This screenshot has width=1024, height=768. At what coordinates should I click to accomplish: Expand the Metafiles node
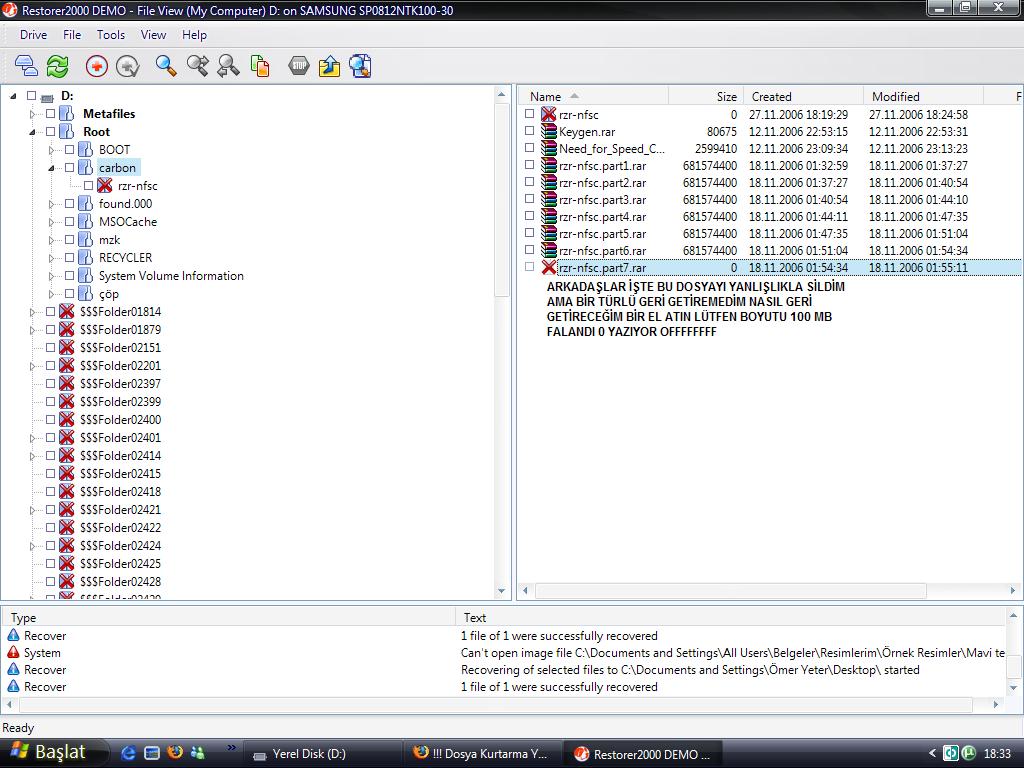(x=32, y=114)
